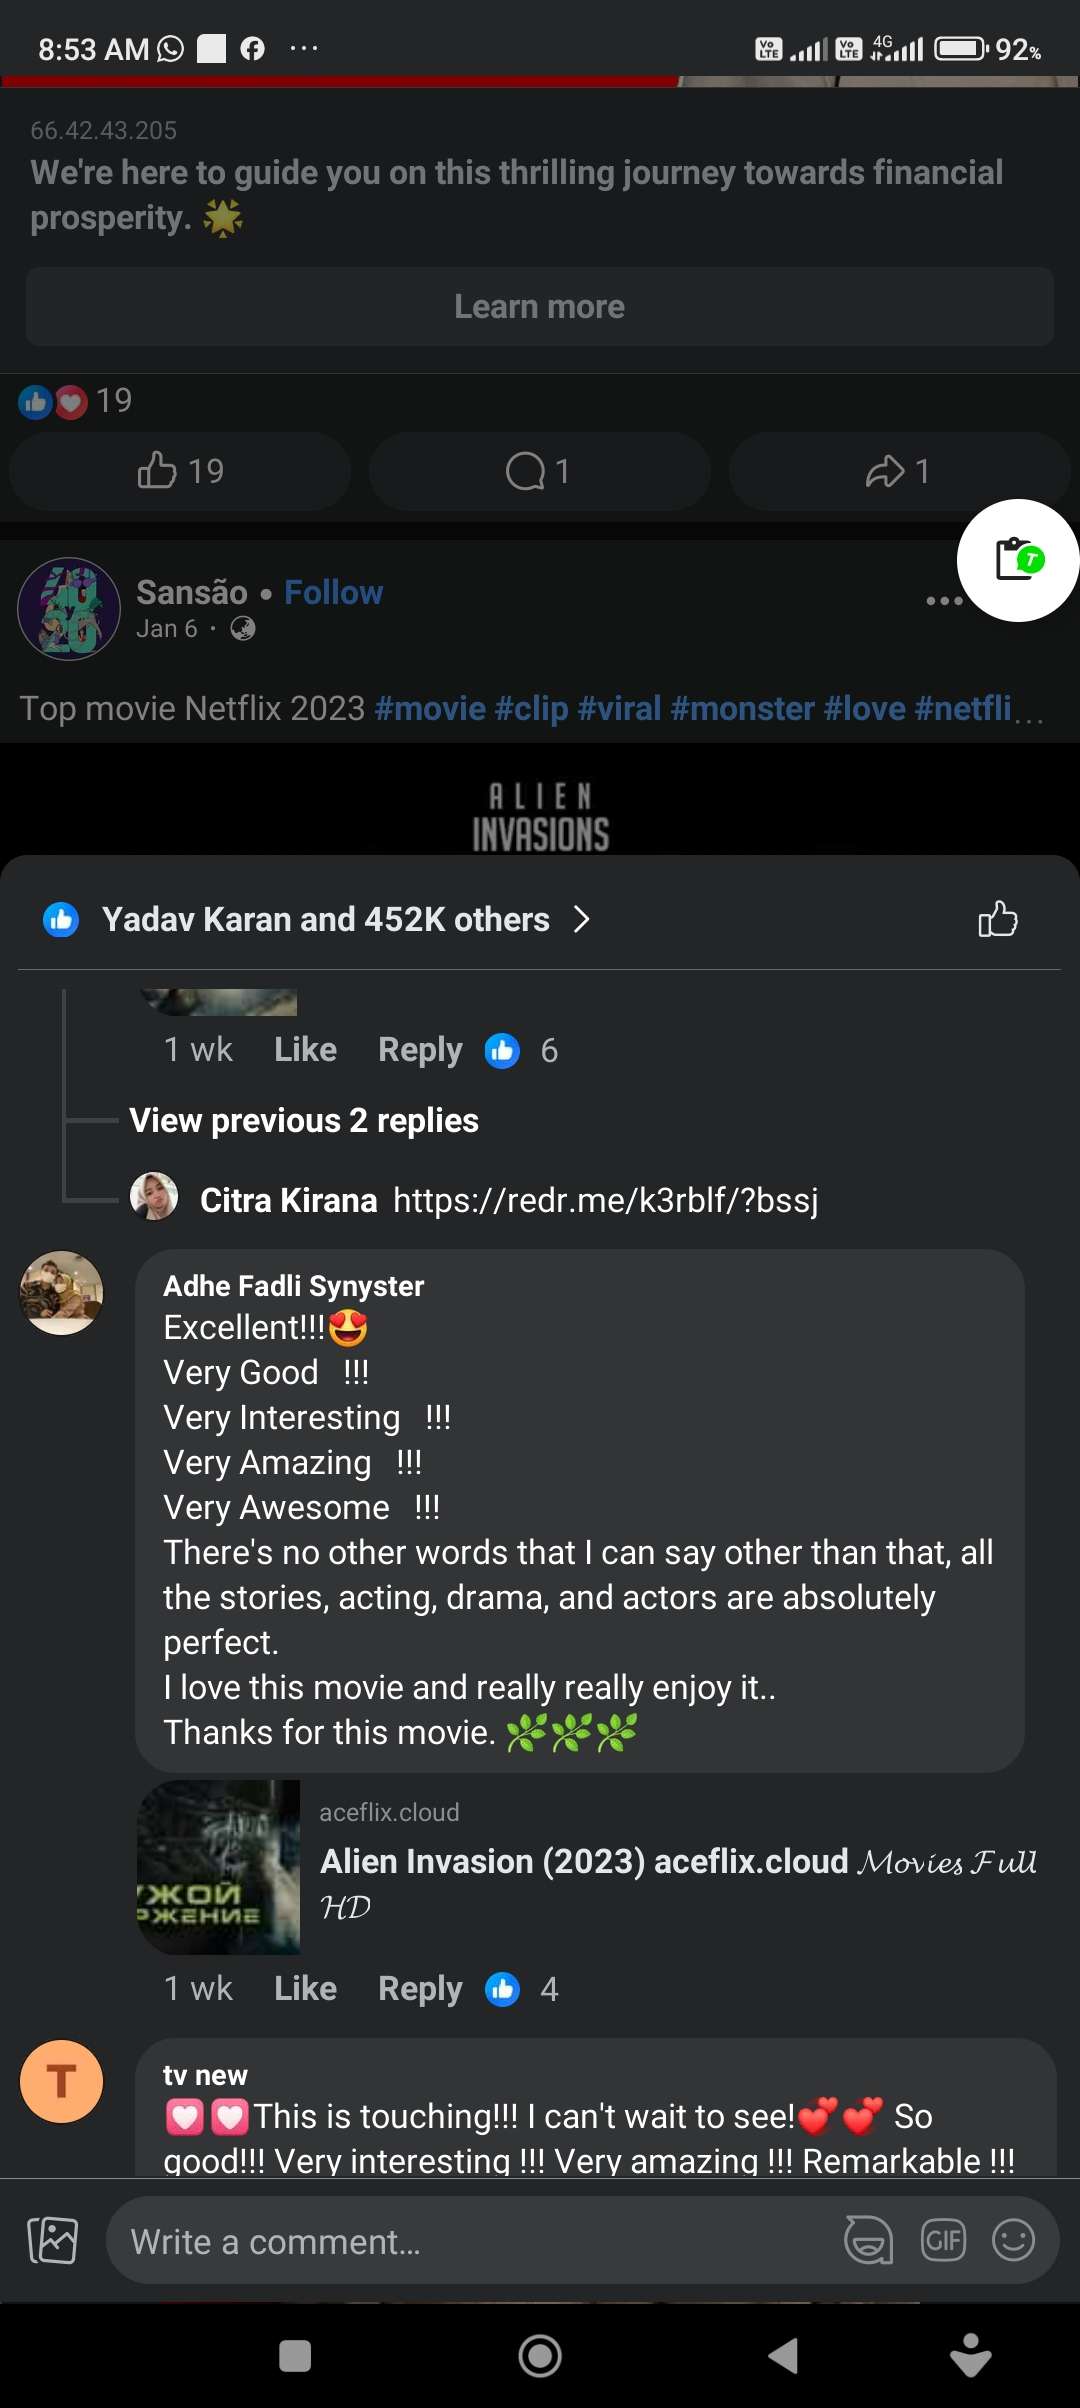Screen dimensions: 1080x2408
Task: Tap the comment bubble icon showing 1
Action: point(539,471)
